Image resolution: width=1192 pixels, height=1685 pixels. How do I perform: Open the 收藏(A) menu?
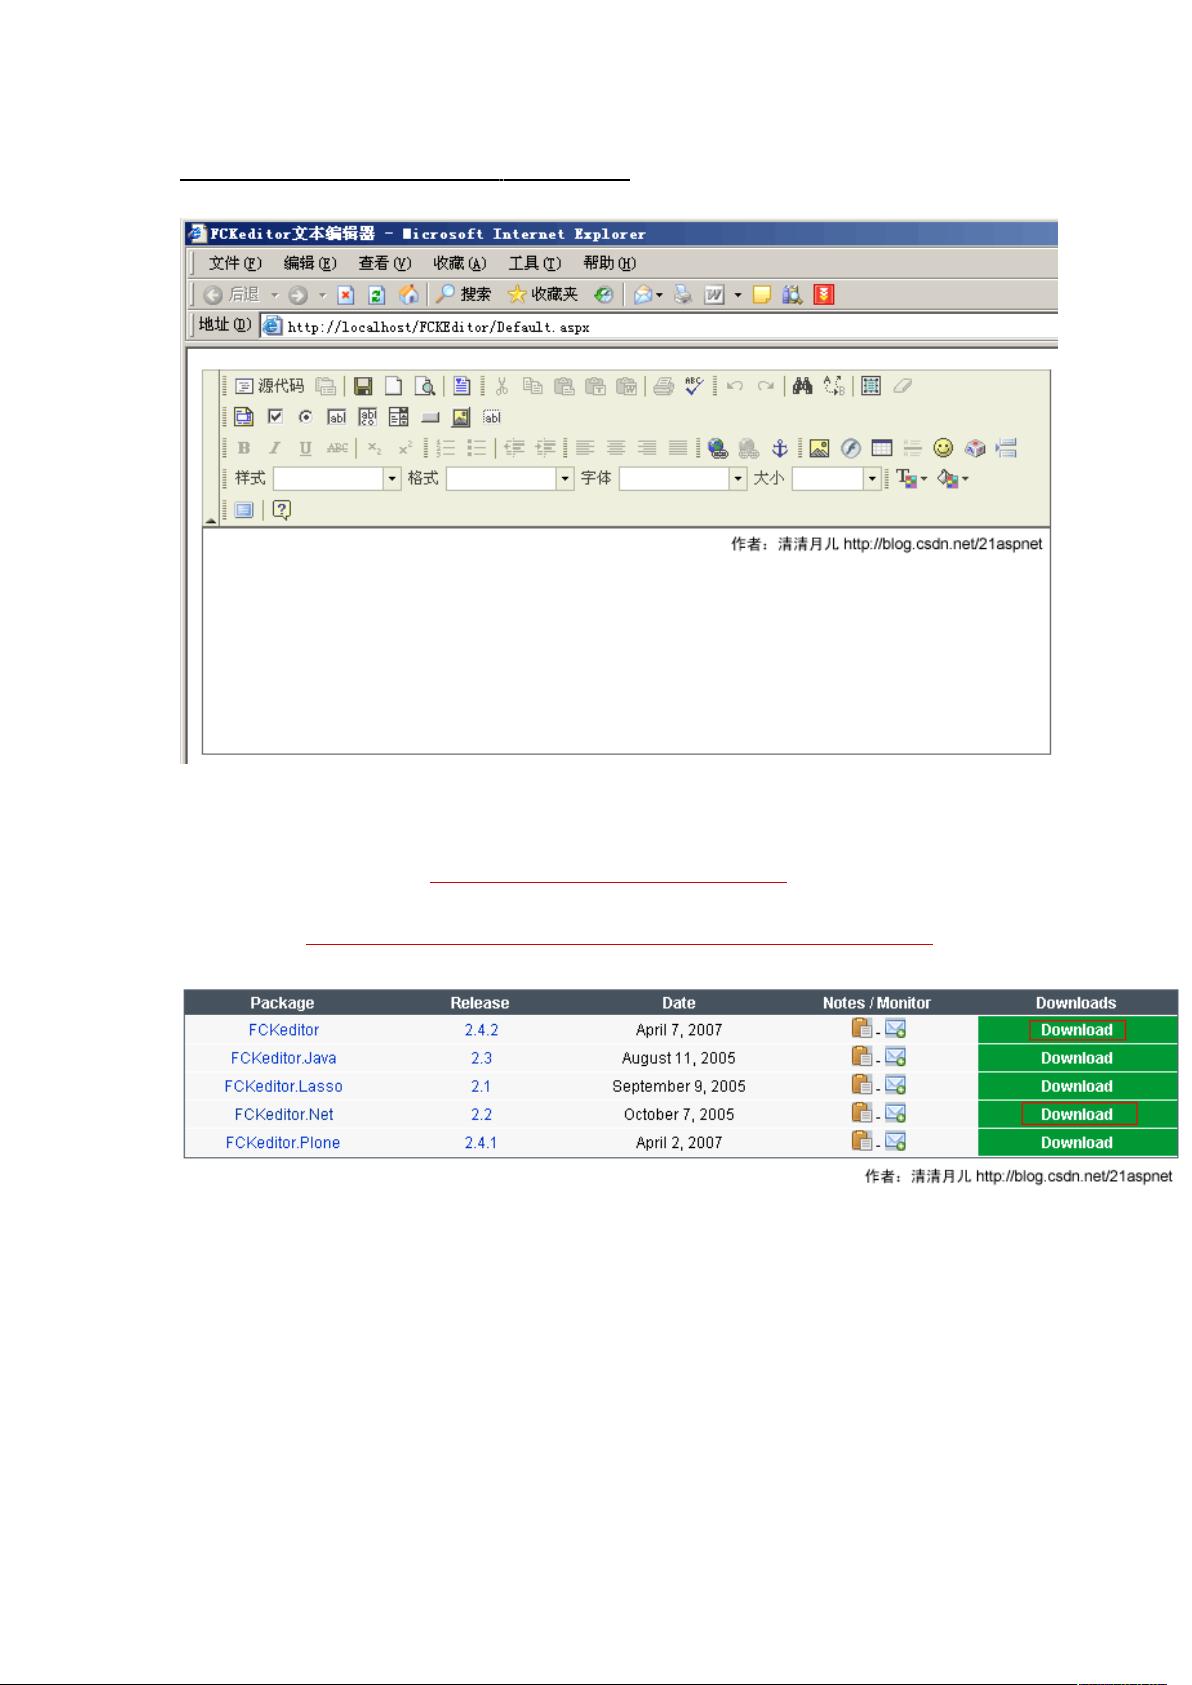click(460, 263)
